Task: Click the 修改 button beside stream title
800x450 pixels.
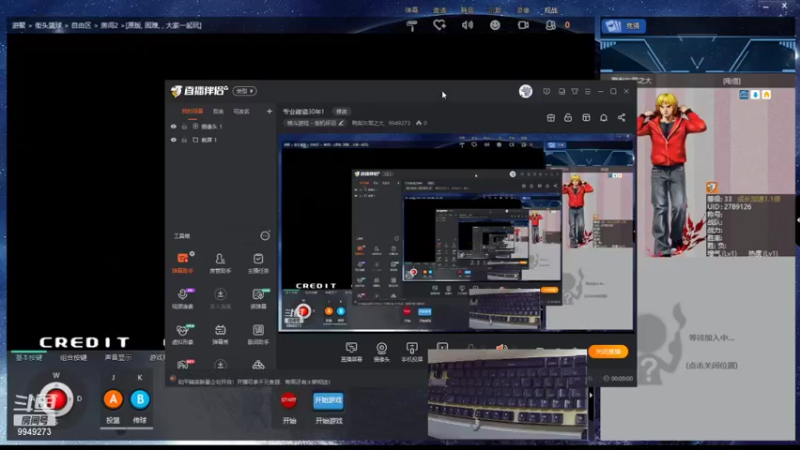Action: tap(341, 111)
